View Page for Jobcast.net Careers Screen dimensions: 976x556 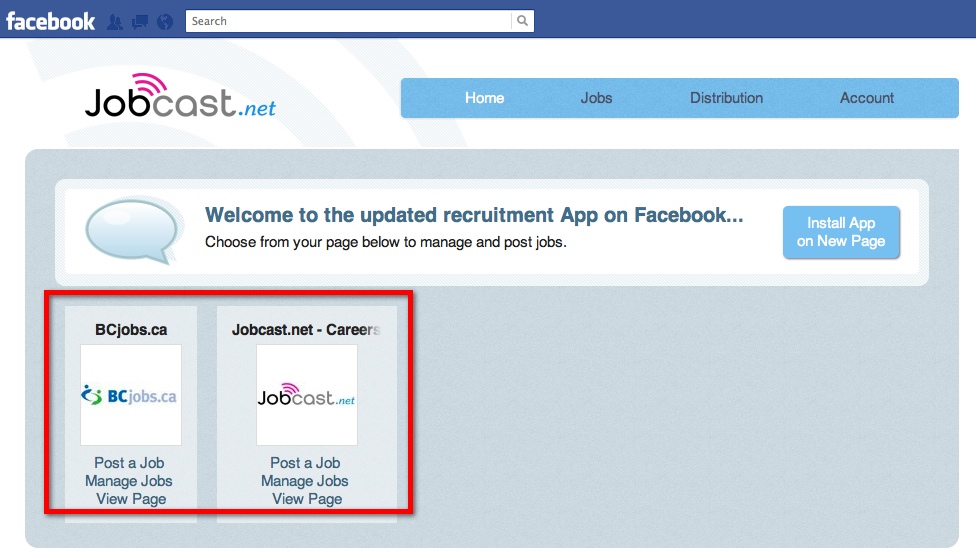pyautogui.click(x=307, y=499)
